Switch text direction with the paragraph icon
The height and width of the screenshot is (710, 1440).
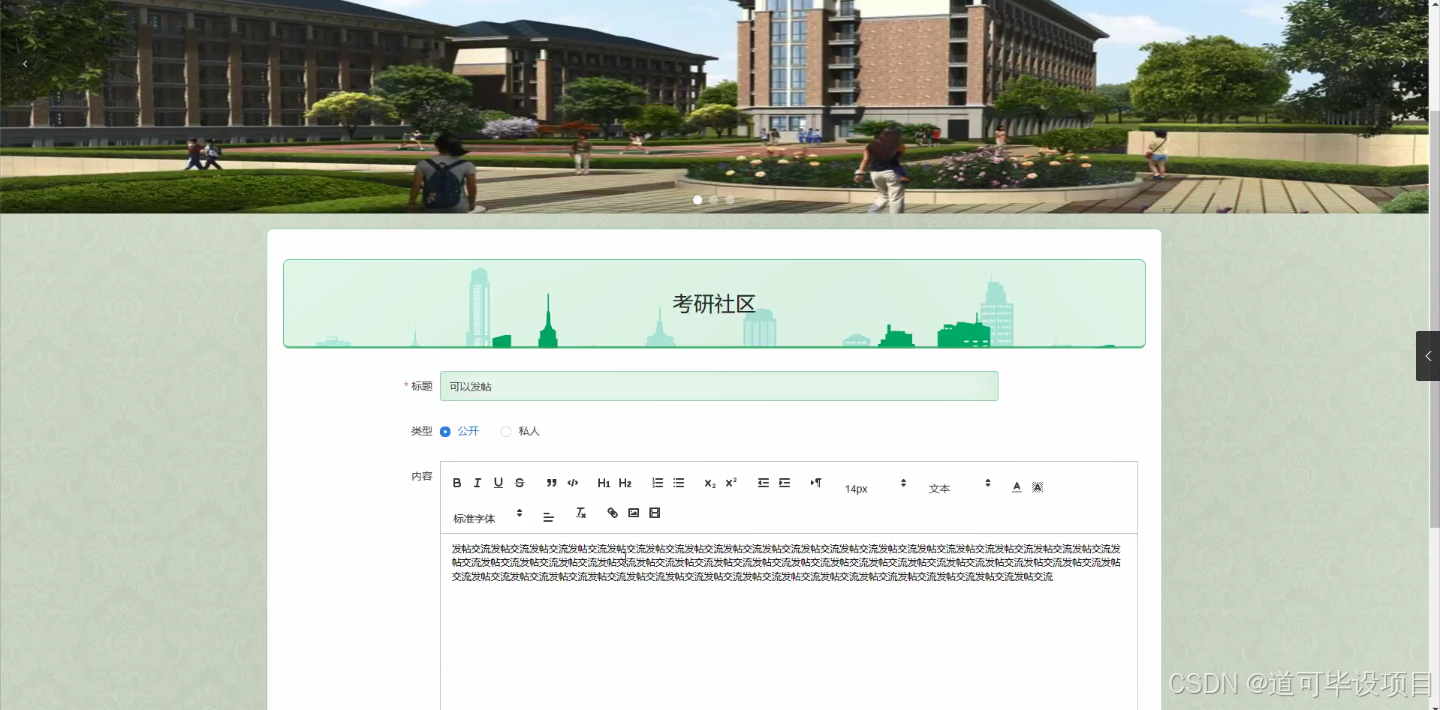816,483
